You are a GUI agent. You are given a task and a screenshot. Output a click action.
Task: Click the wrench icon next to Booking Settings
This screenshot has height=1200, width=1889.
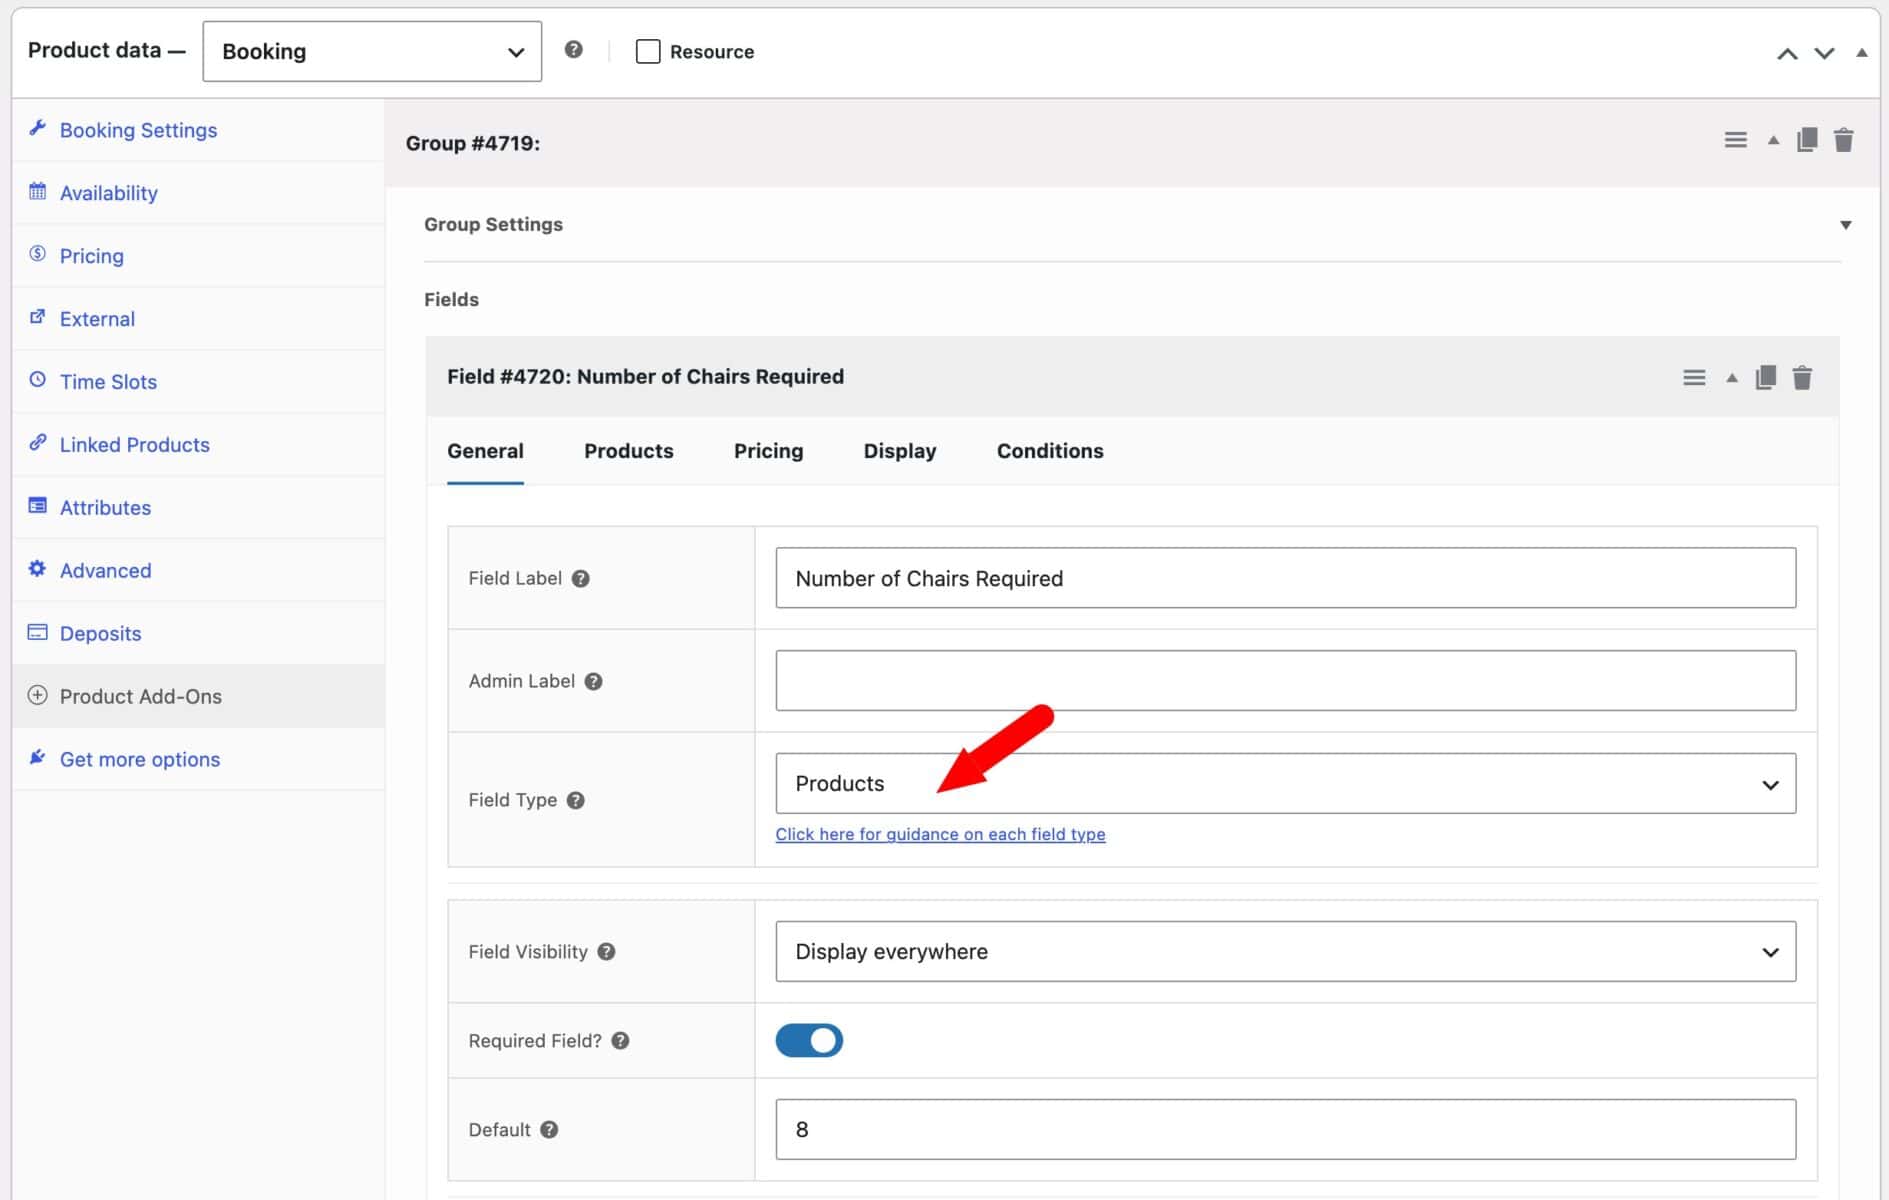pos(37,128)
